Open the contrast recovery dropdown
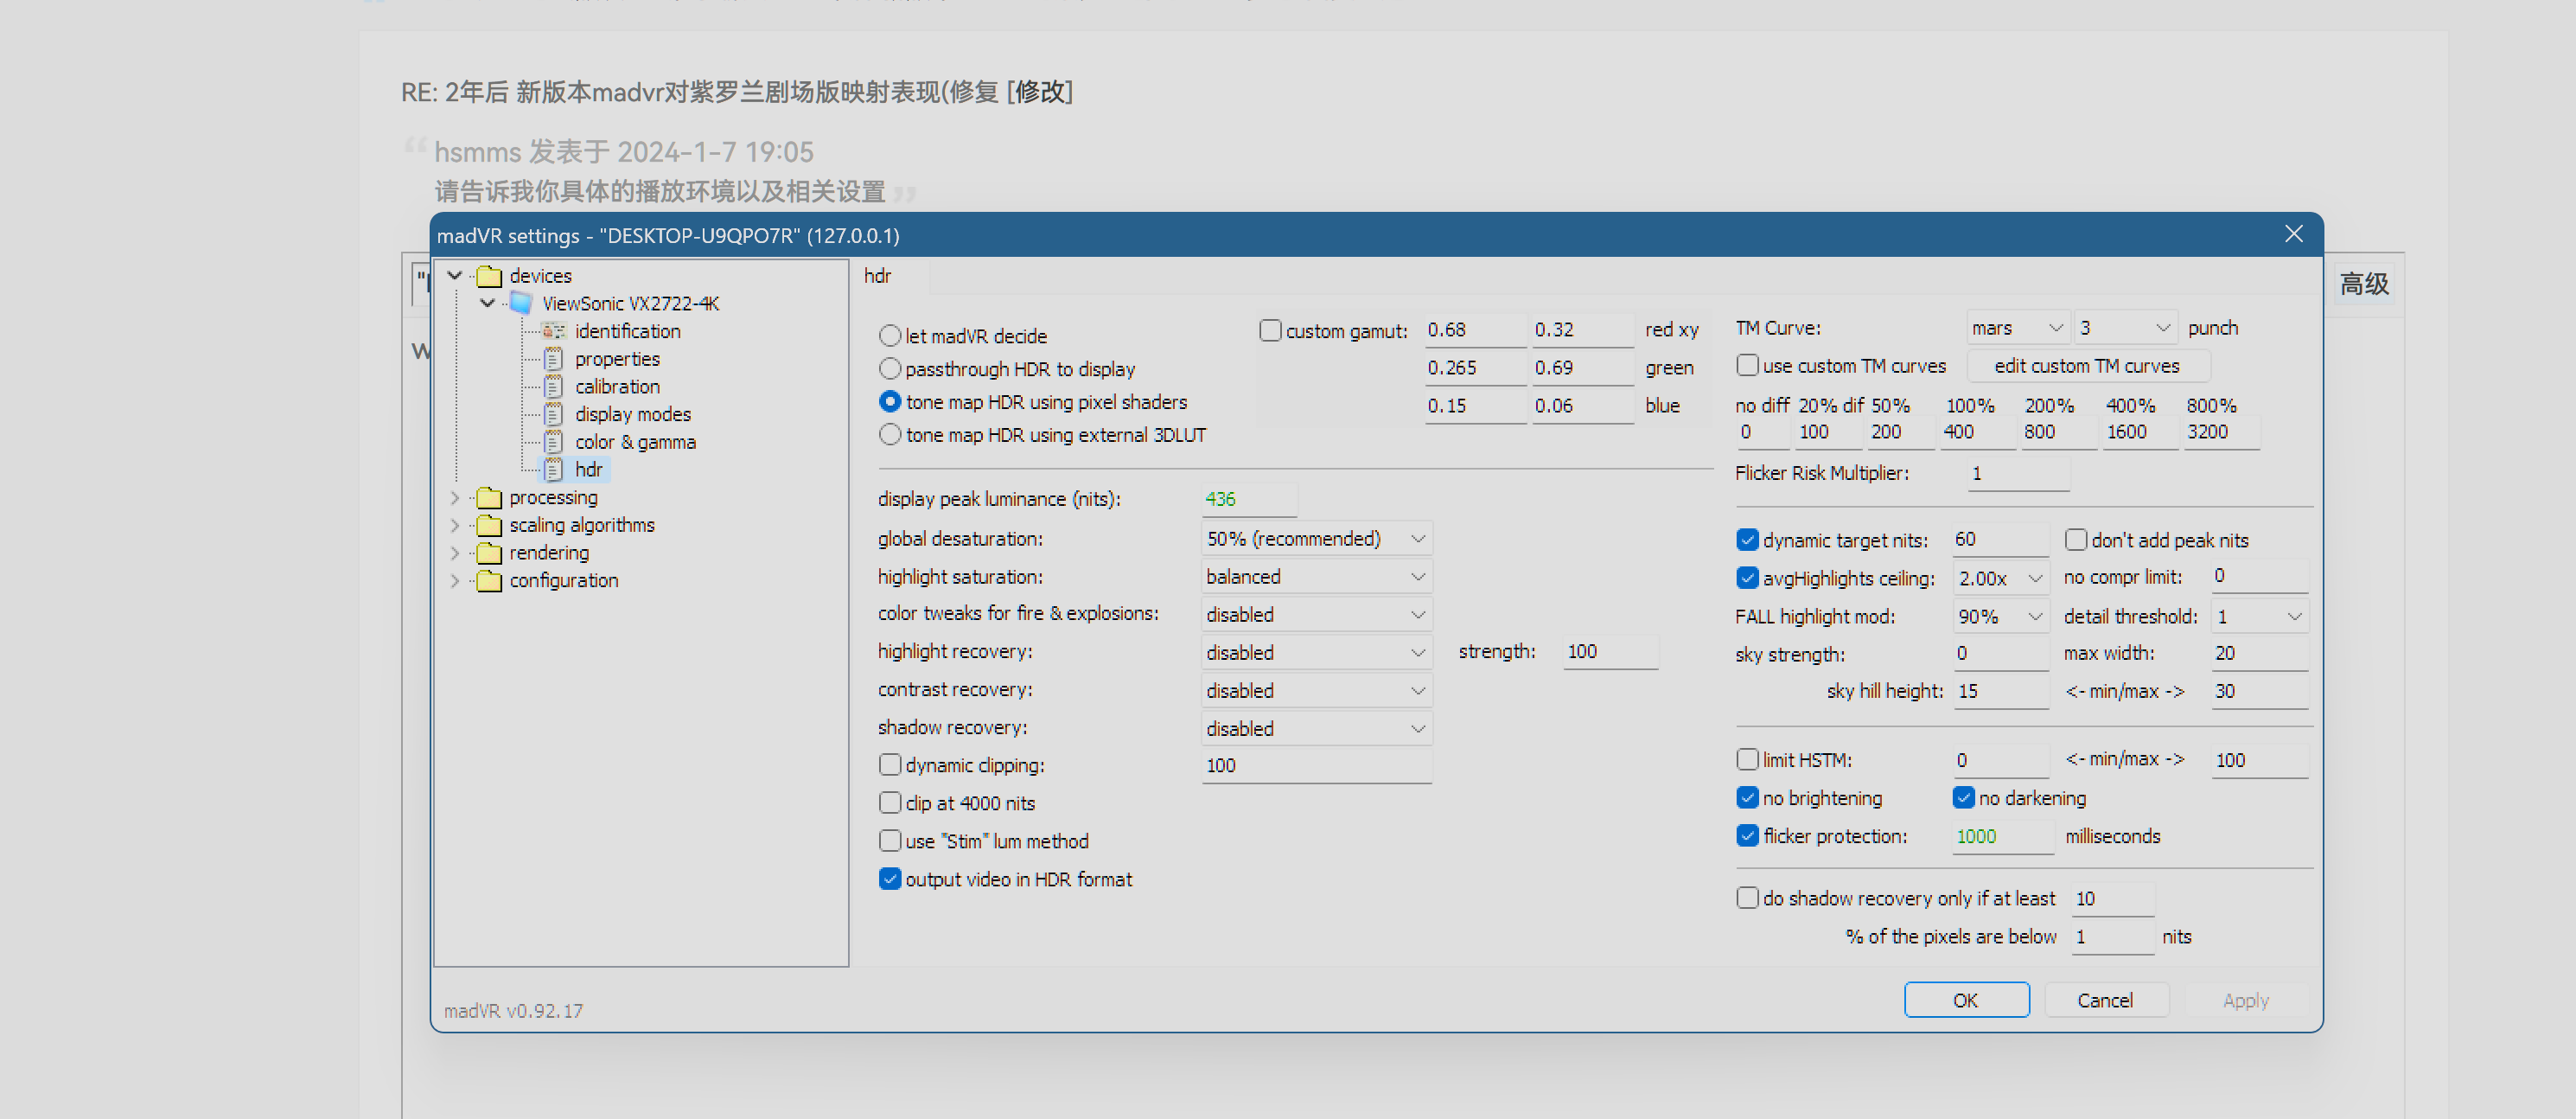 [1317, 690]
